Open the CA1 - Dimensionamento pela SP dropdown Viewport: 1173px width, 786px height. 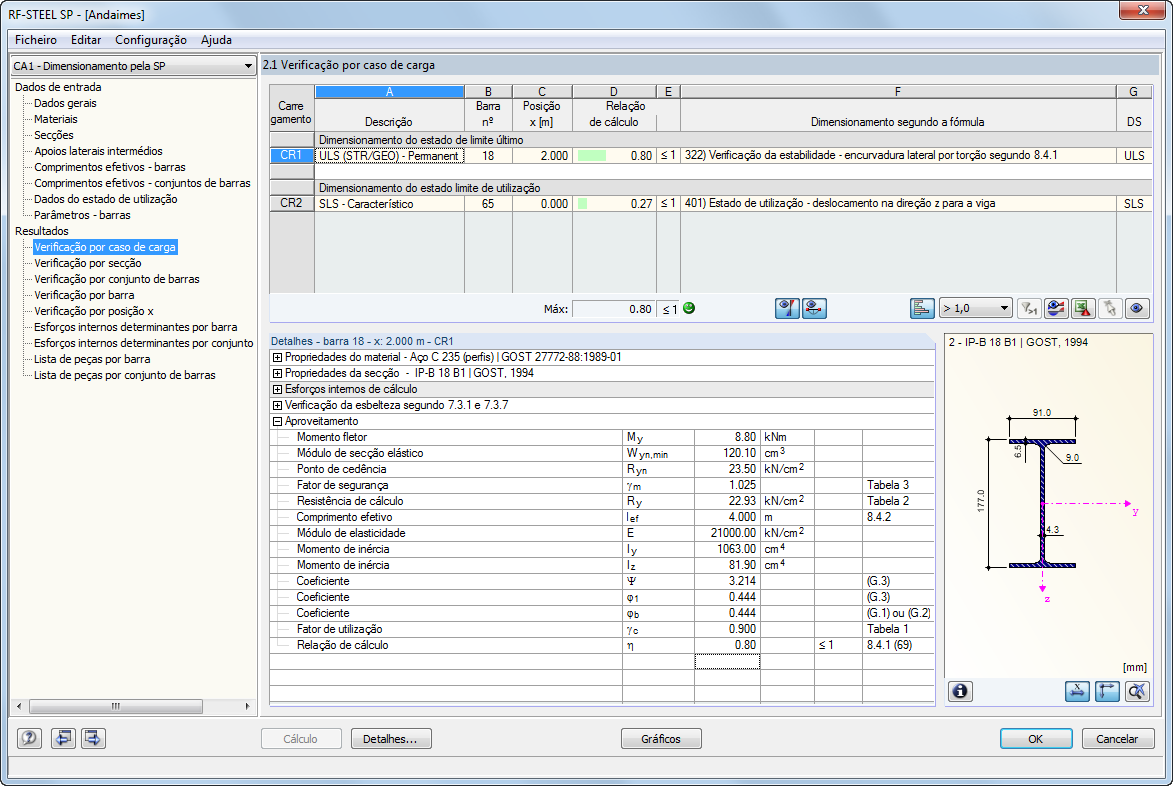133,66
